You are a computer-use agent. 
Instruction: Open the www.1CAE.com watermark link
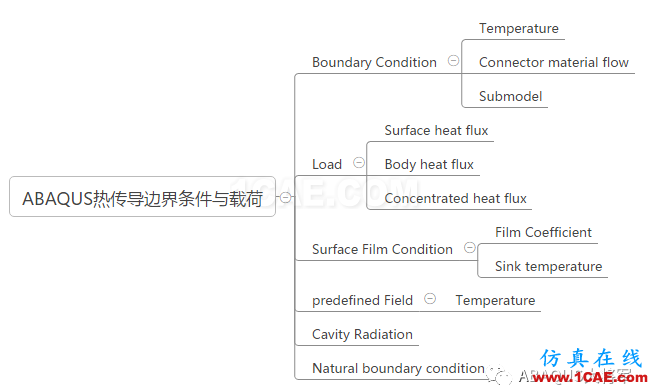590,377
